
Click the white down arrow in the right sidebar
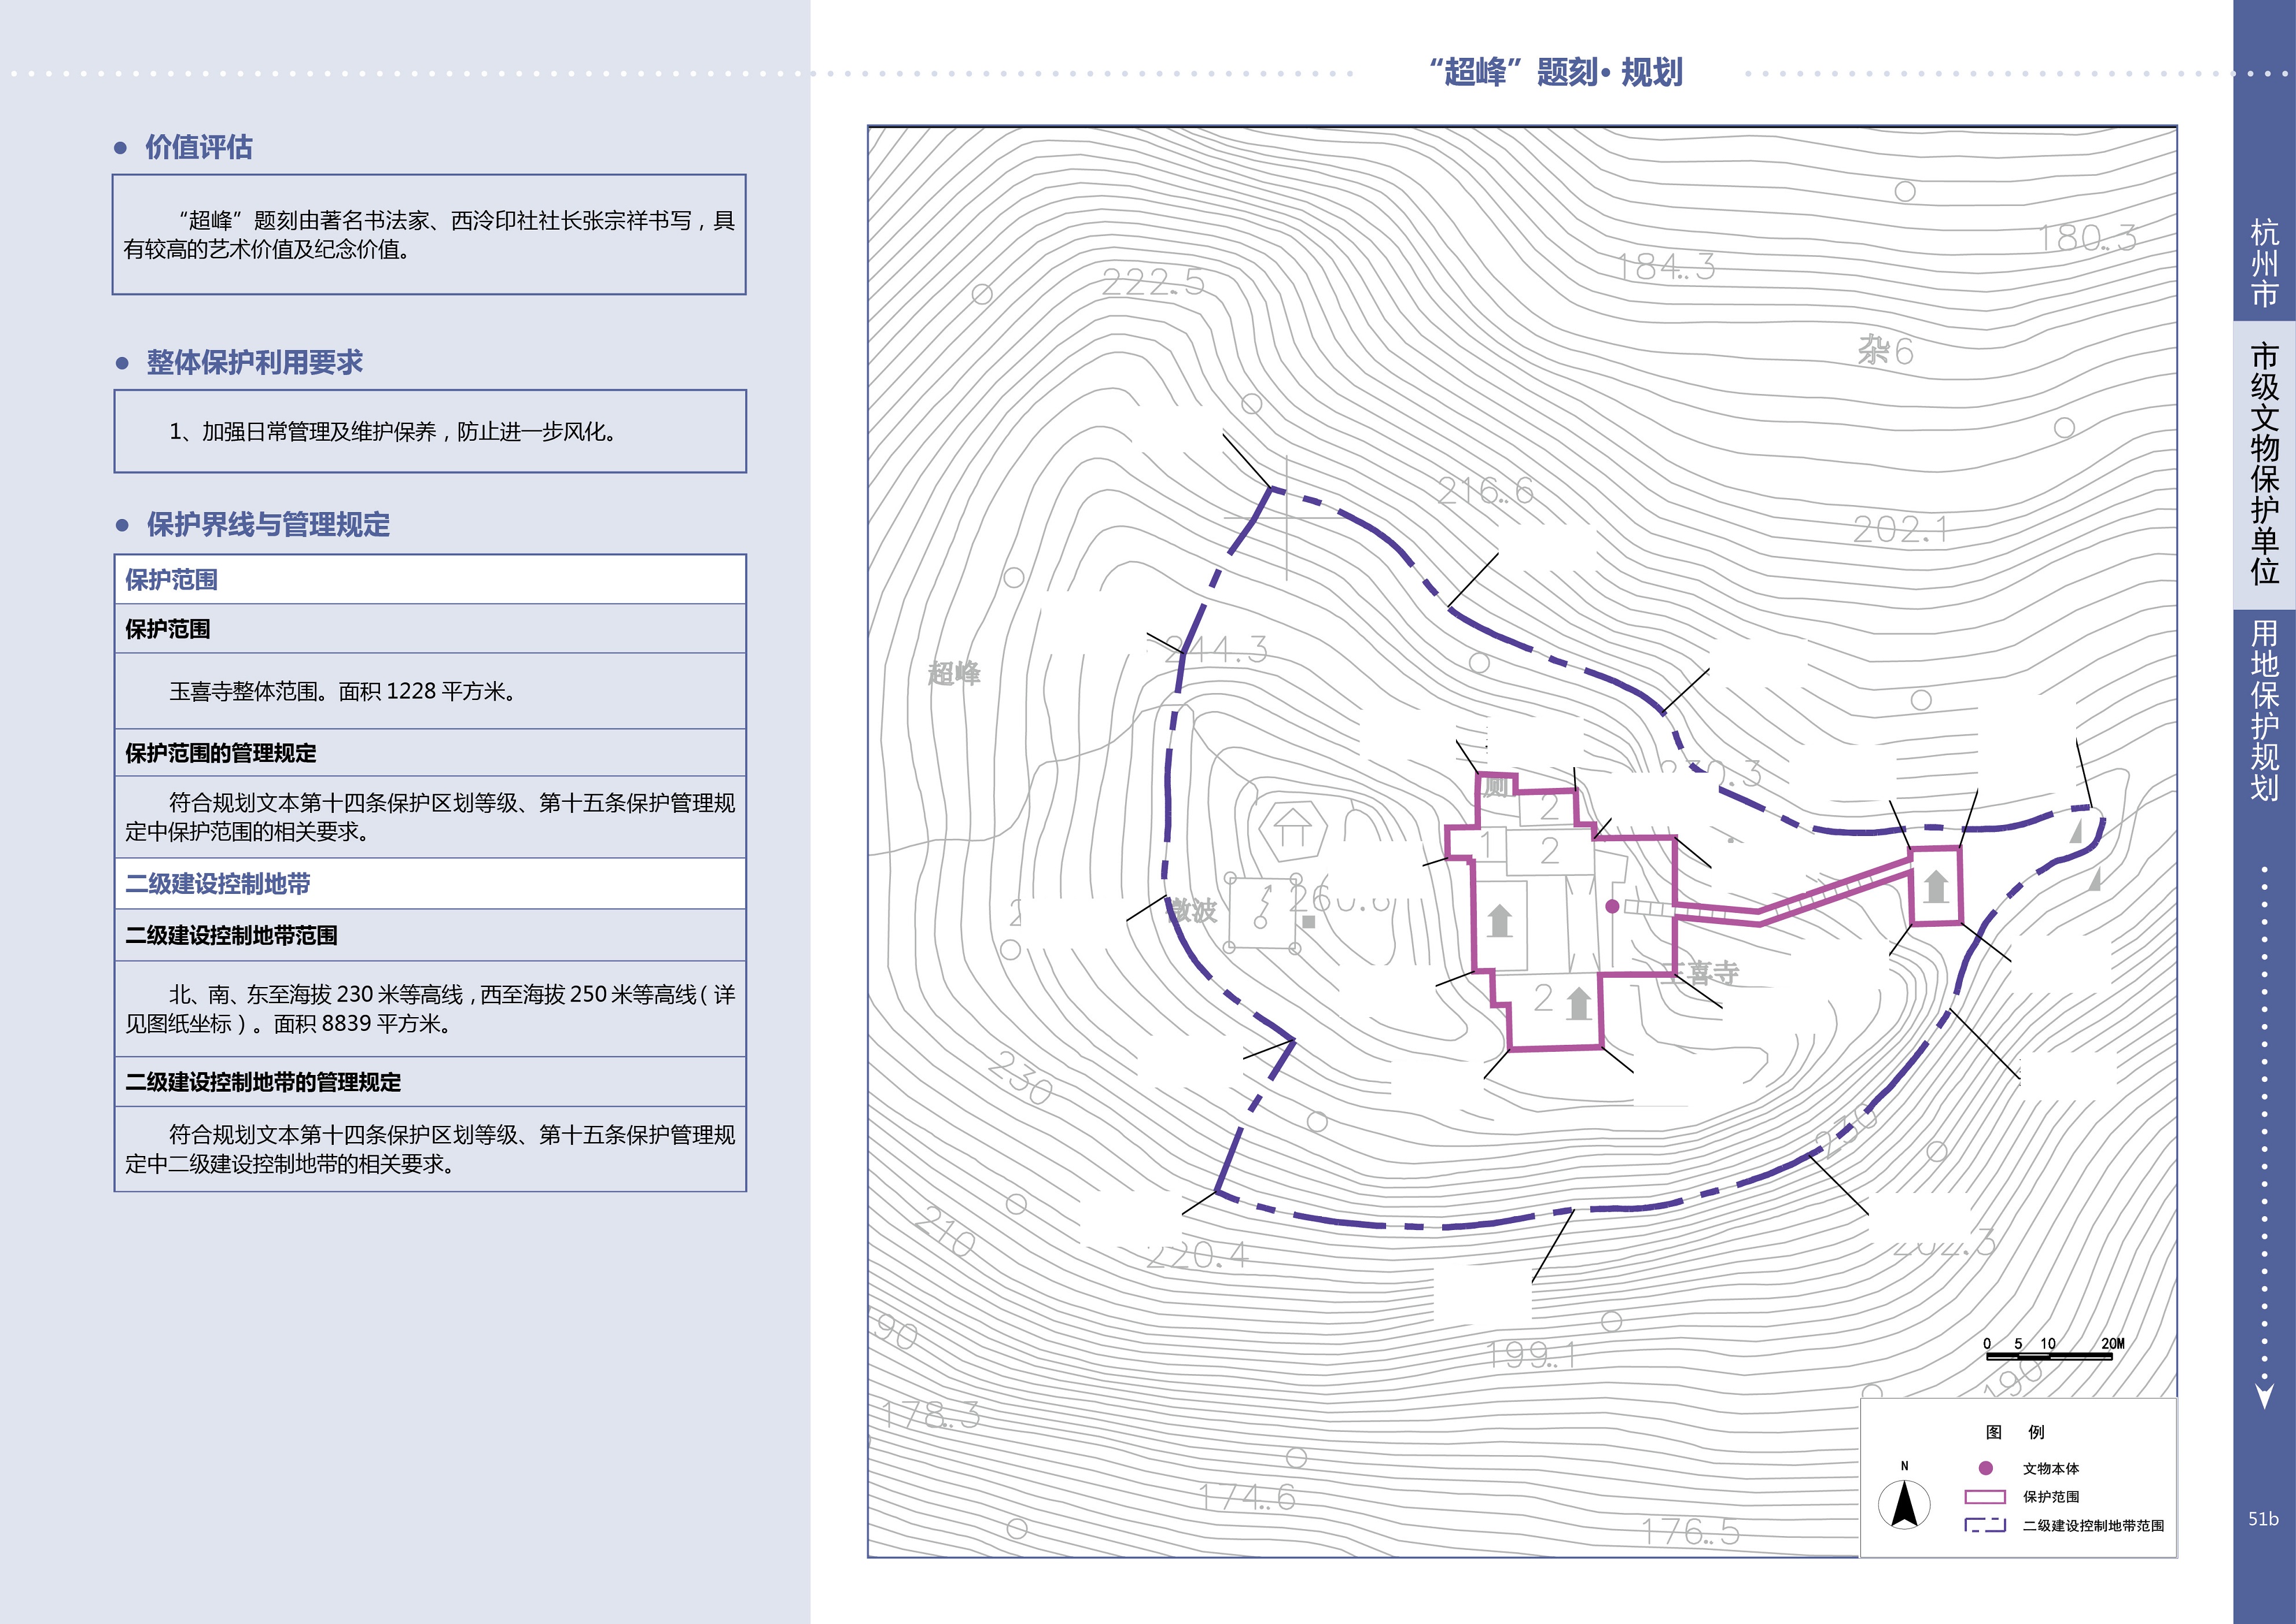point(2265,1396)
